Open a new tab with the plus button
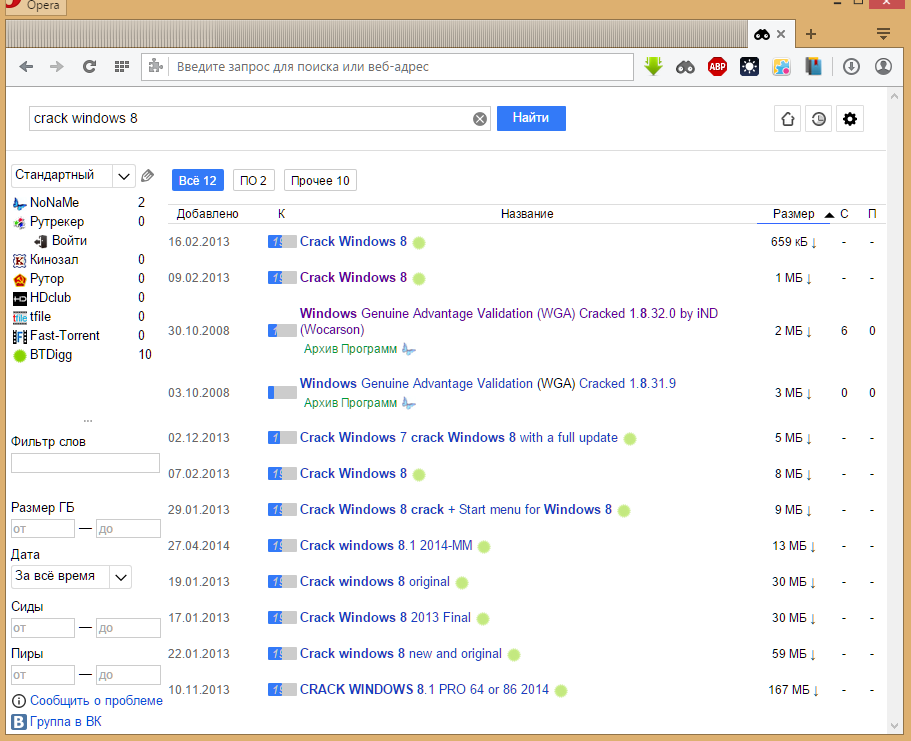The image size is (911, 741). [811, 34]
